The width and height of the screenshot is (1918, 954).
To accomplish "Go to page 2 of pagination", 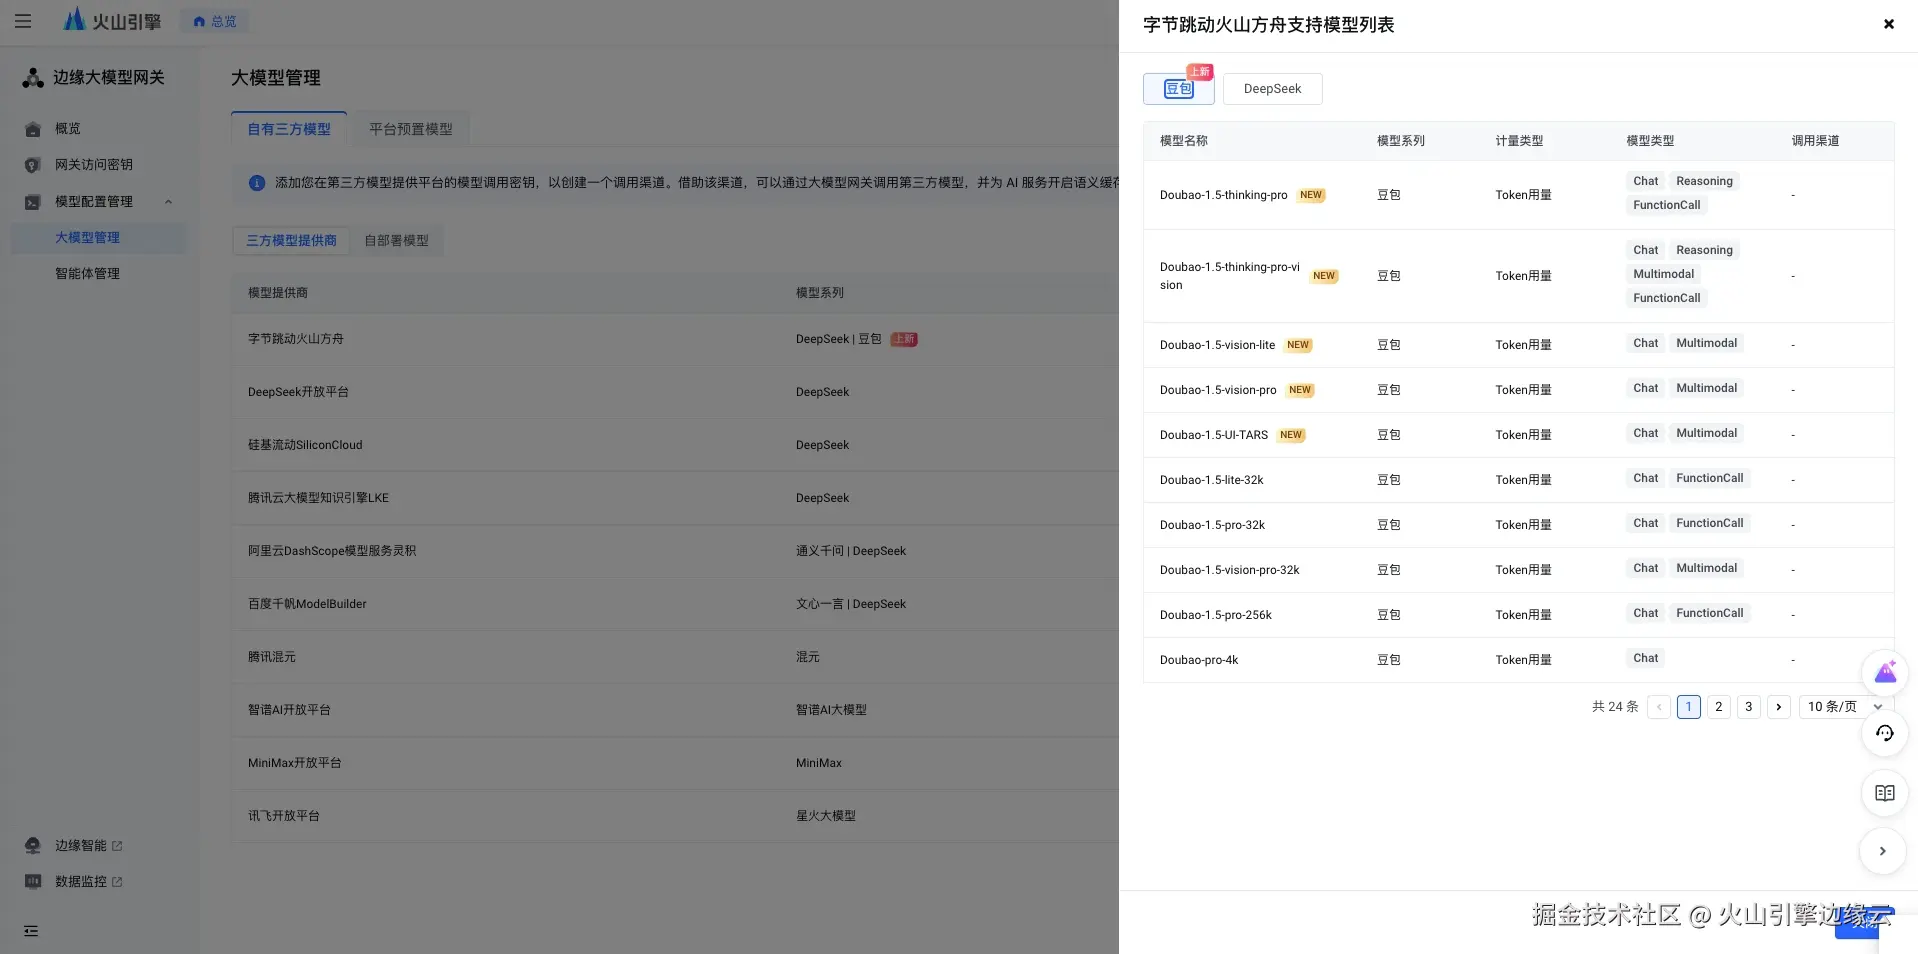I will click(x=1718, y=707).
